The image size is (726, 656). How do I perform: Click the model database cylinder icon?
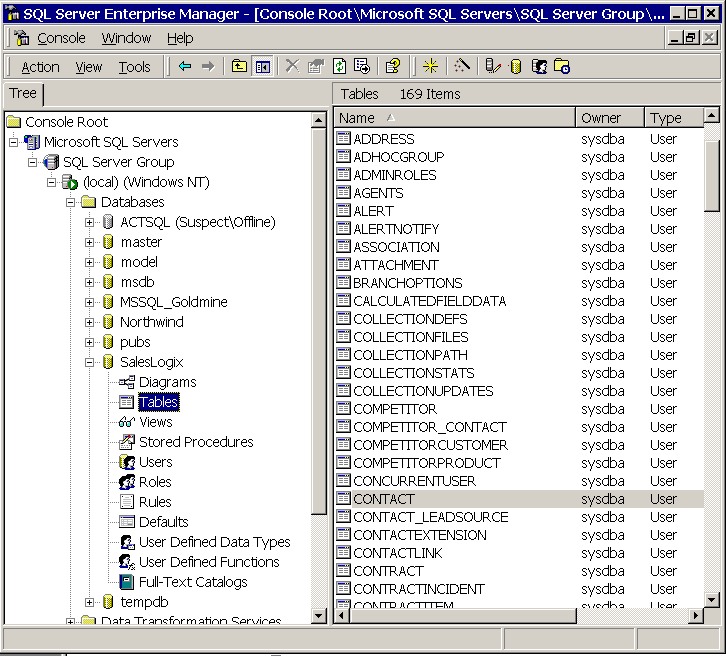[x=108, y=262]
